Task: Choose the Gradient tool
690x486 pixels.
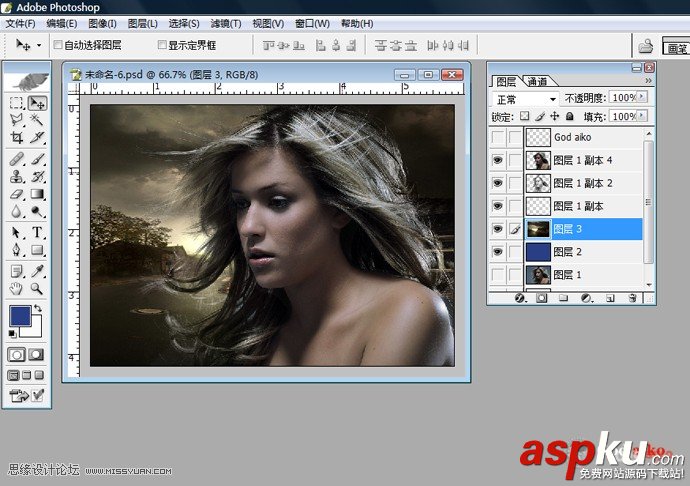Action: tap(37, 194)
